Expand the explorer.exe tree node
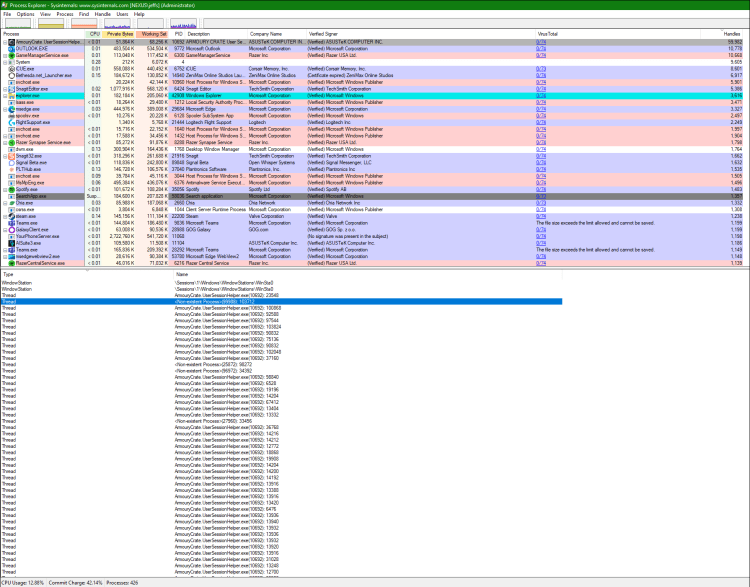 (5, 96)
